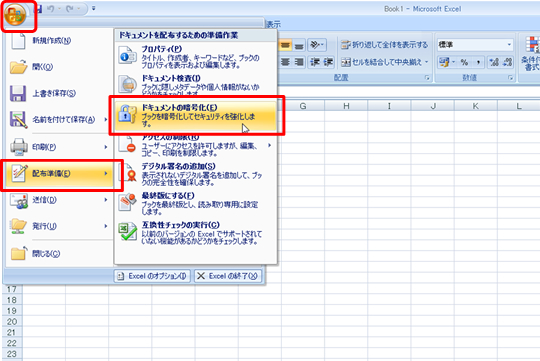Viewport: 540px width, 361px height.
Task: Click the compatibility check green checkmark icon
Action: (x=127, y=231)
